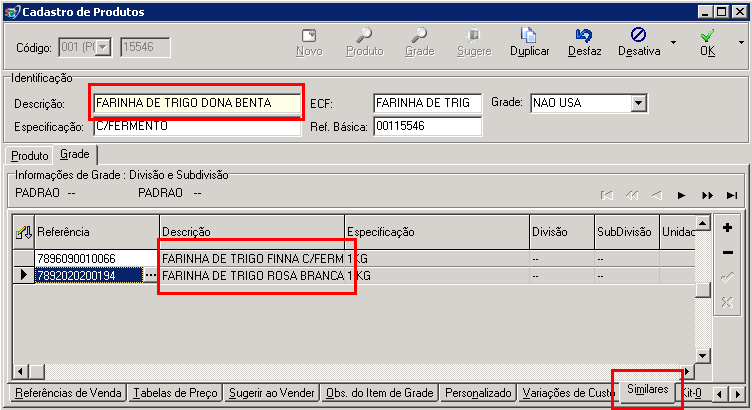Go to next grade record arrow
752x410 pixels.
(681, 195)
